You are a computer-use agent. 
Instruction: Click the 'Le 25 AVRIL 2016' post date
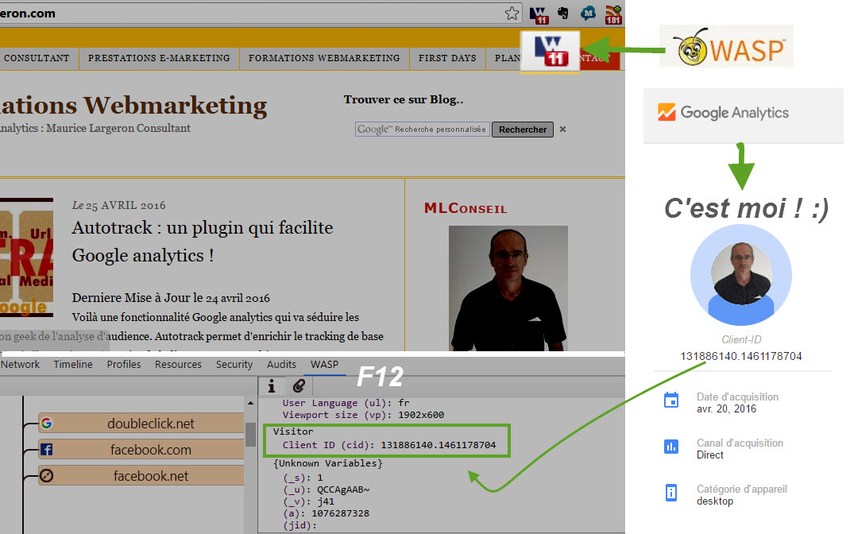pyautogui.click(x=119, y=205)
